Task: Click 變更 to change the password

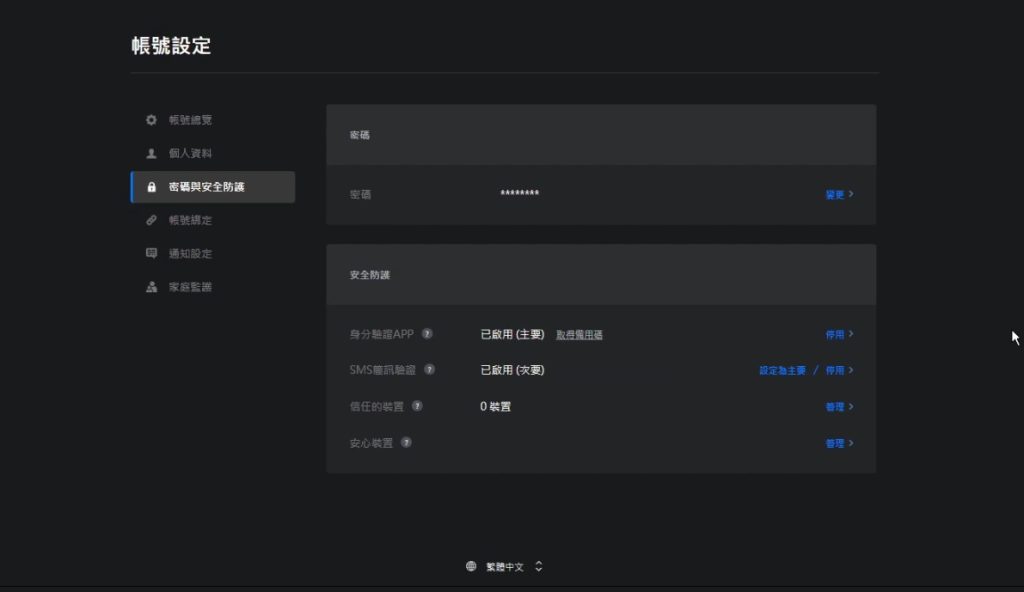Action: tap(839, 195)
